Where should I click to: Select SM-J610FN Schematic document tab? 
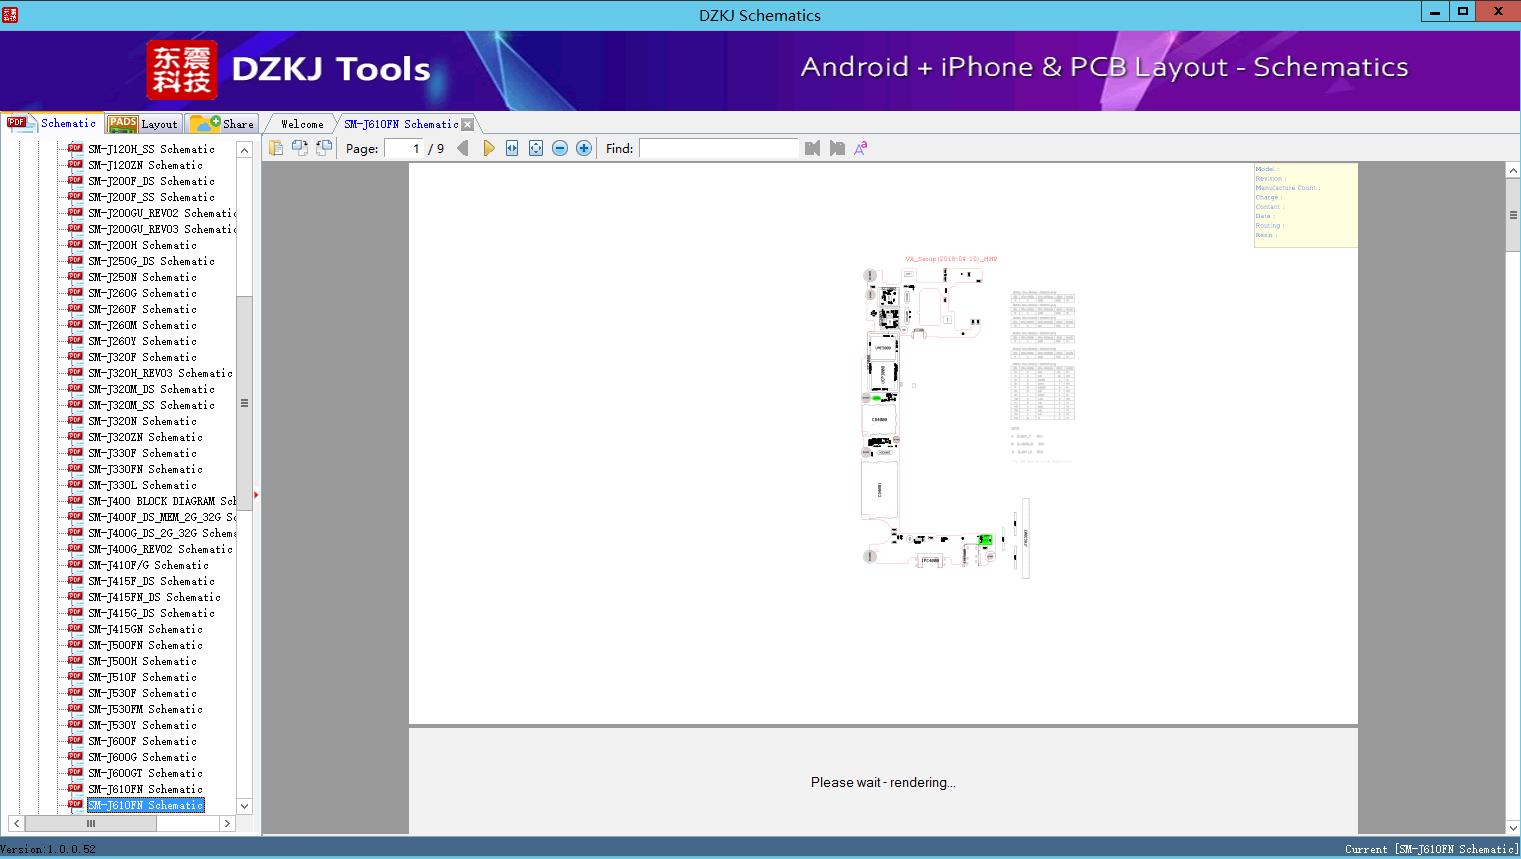(x=401, y=124)
